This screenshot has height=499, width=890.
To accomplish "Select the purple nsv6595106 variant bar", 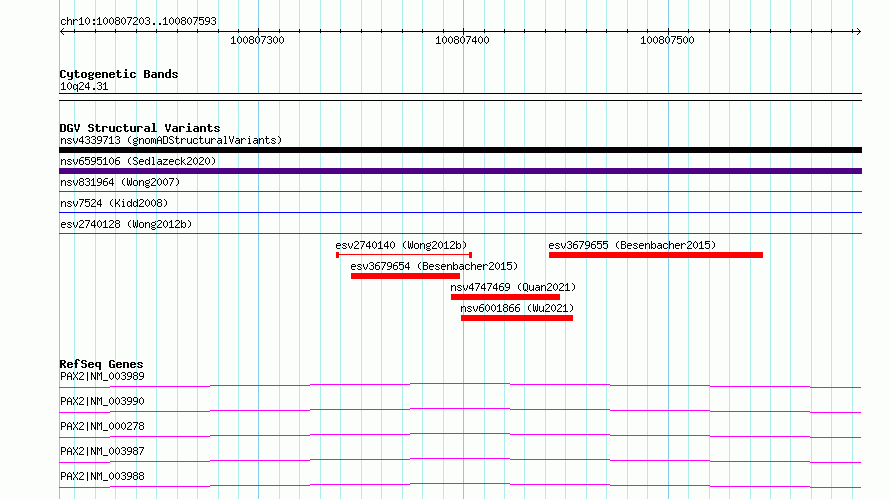I will coord(460,171).
